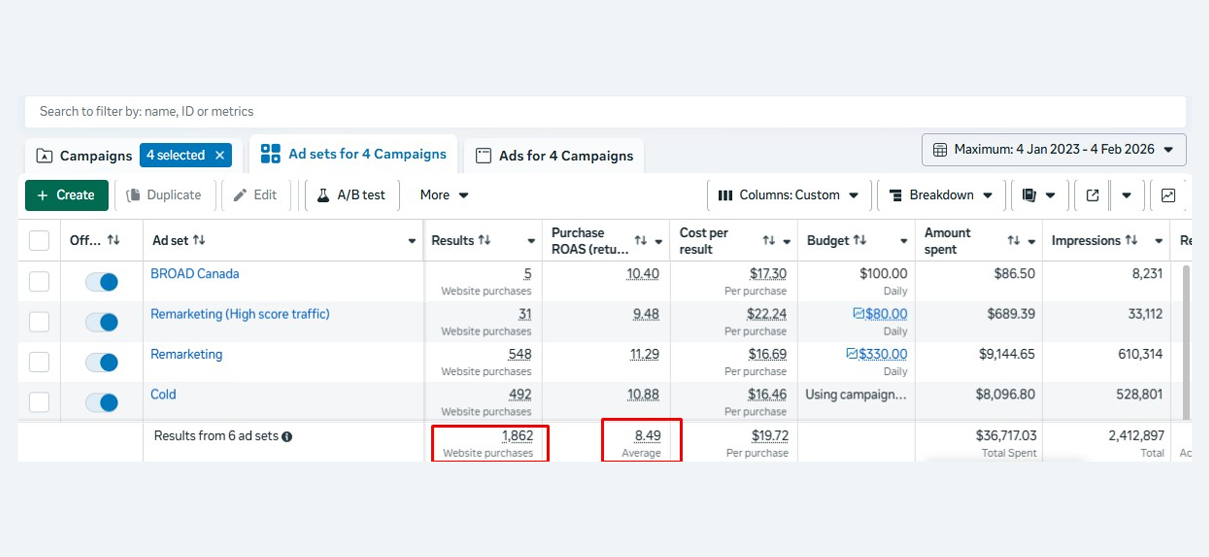
Task: Switch to Ads for 4 Campaigns tab
Action: click(555, 156)
